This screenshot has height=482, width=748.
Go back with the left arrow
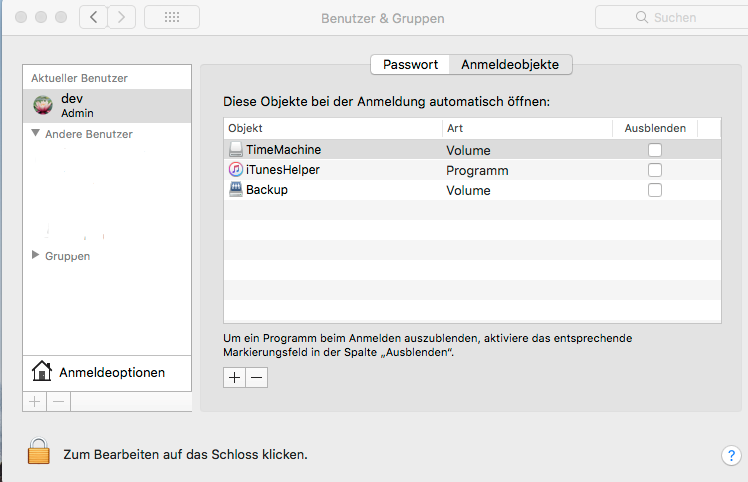pyautogui.click(x=93, y=17)
